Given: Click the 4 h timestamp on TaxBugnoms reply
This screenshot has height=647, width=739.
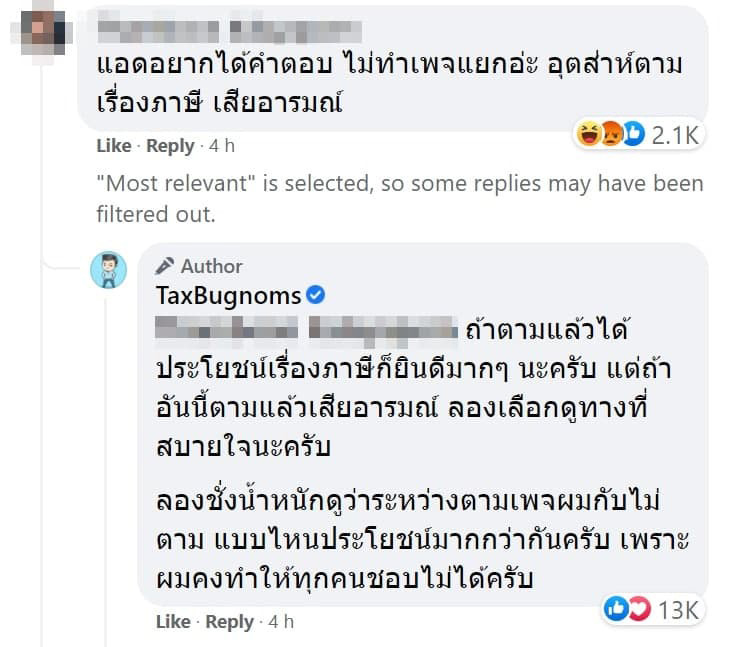Looking at the screenshot, I should click(x=280, y=622).
